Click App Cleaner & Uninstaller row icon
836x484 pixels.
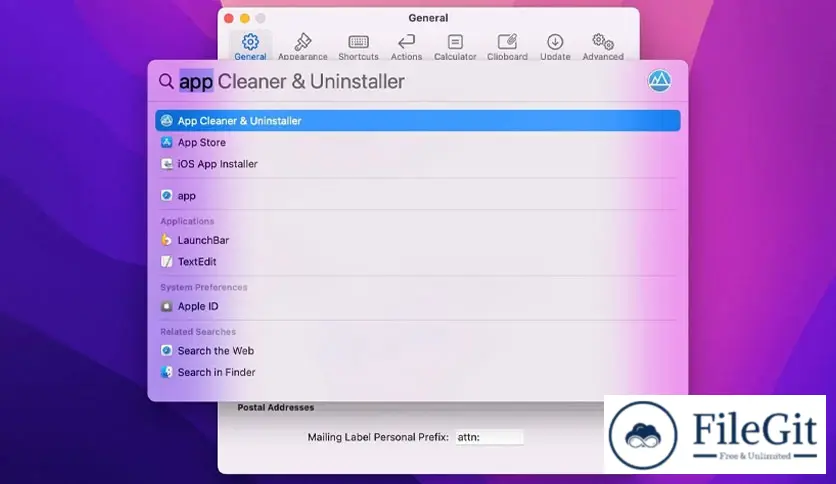point(167,120)
